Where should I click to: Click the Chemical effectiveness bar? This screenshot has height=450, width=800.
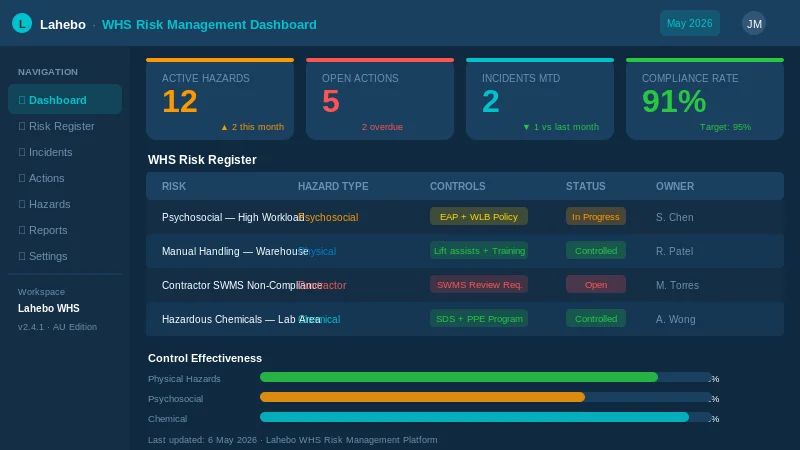[486, 417]
